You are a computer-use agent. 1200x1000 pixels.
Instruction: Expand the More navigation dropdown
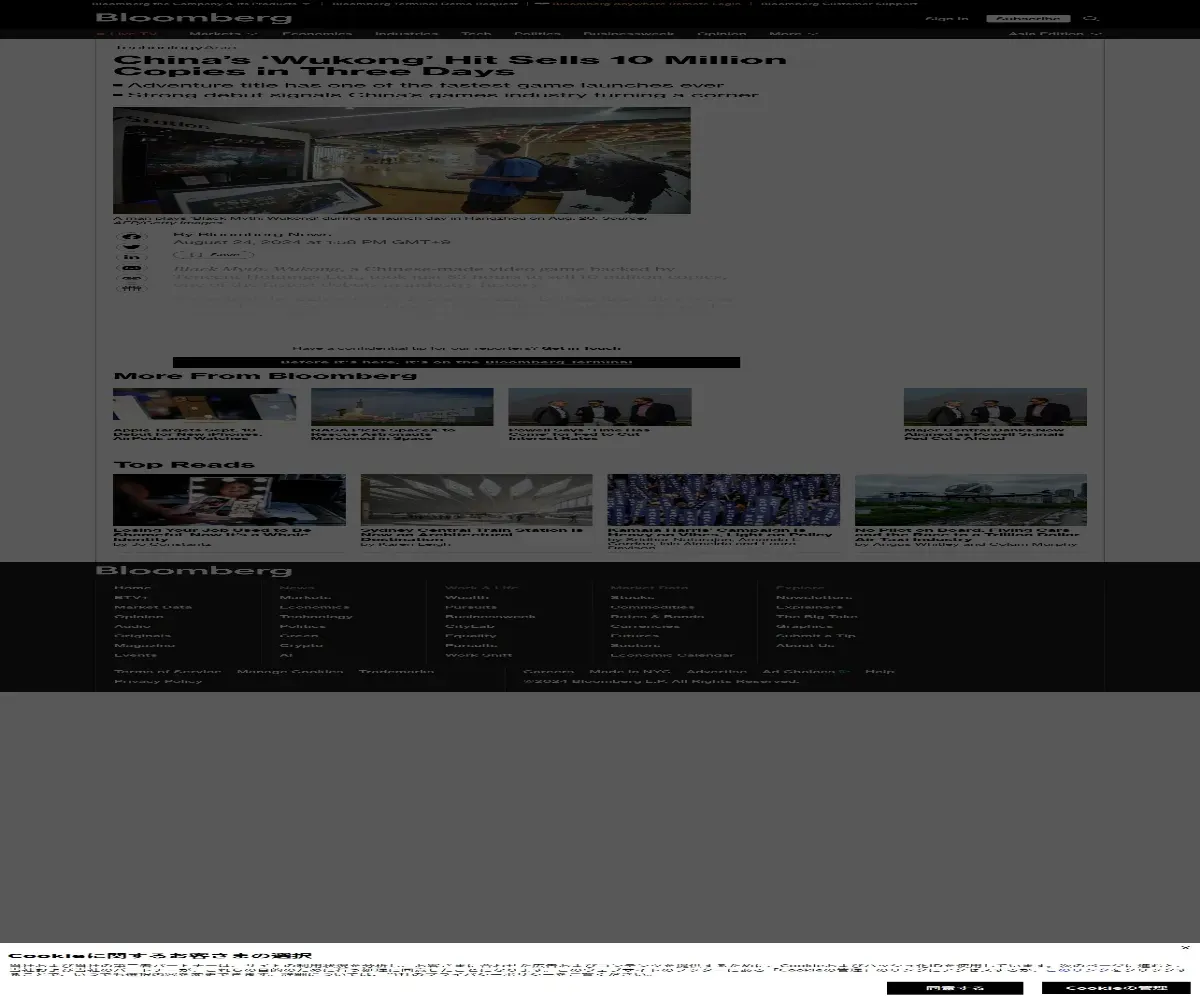click(793, 34)
